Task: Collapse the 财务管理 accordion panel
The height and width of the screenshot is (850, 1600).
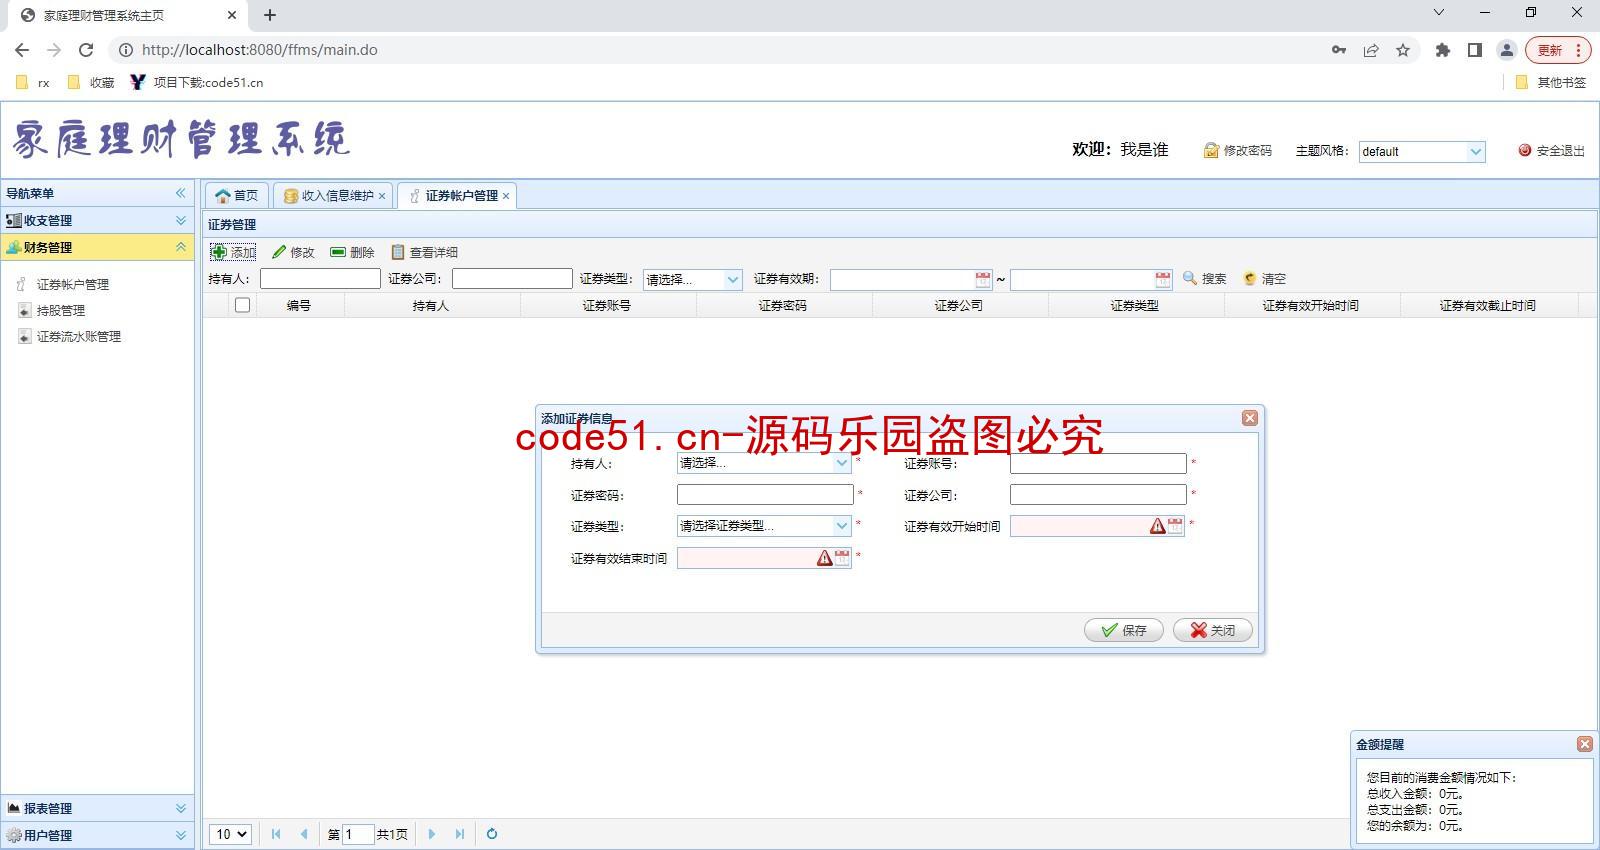Action: (98, 247)
